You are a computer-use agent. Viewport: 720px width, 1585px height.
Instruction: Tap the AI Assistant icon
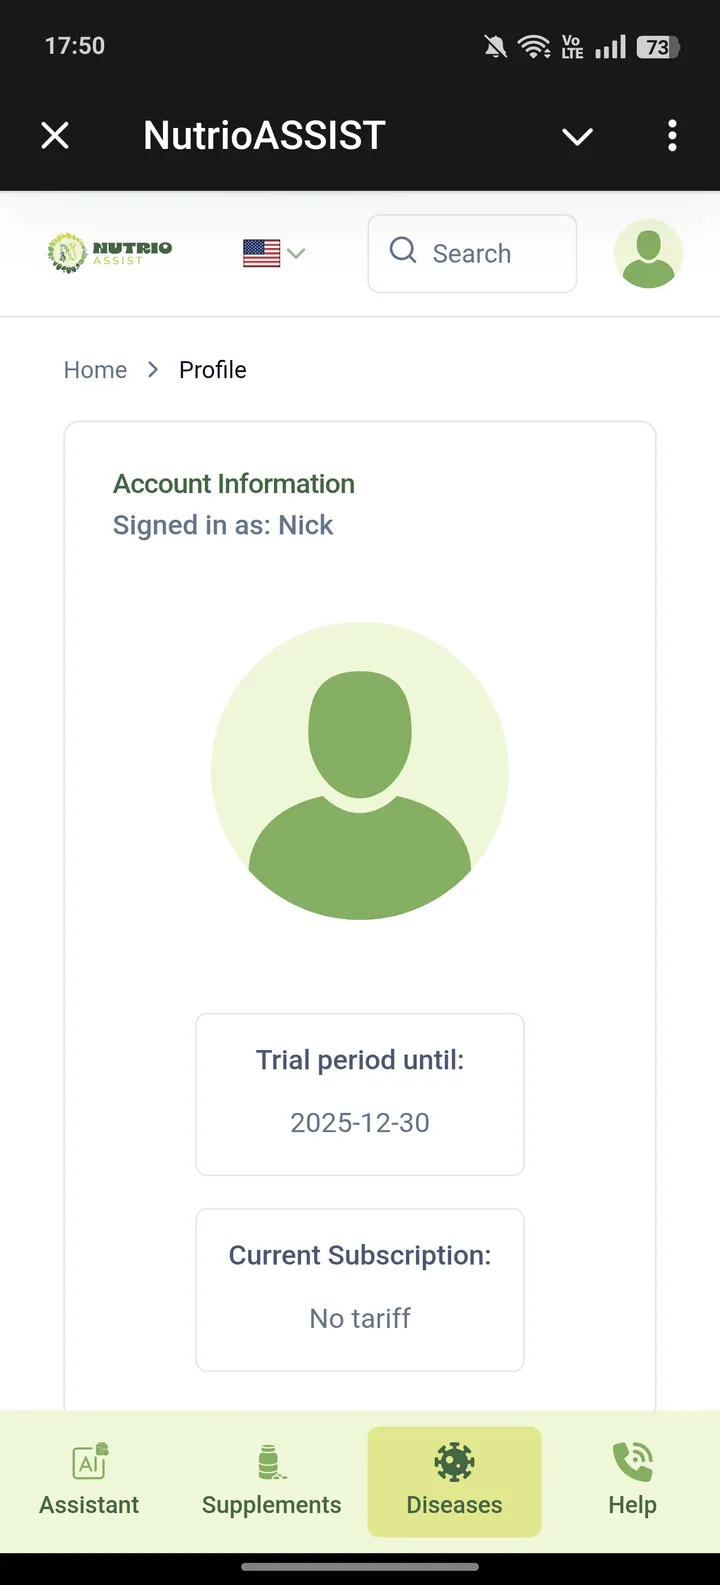point(90,1462)
